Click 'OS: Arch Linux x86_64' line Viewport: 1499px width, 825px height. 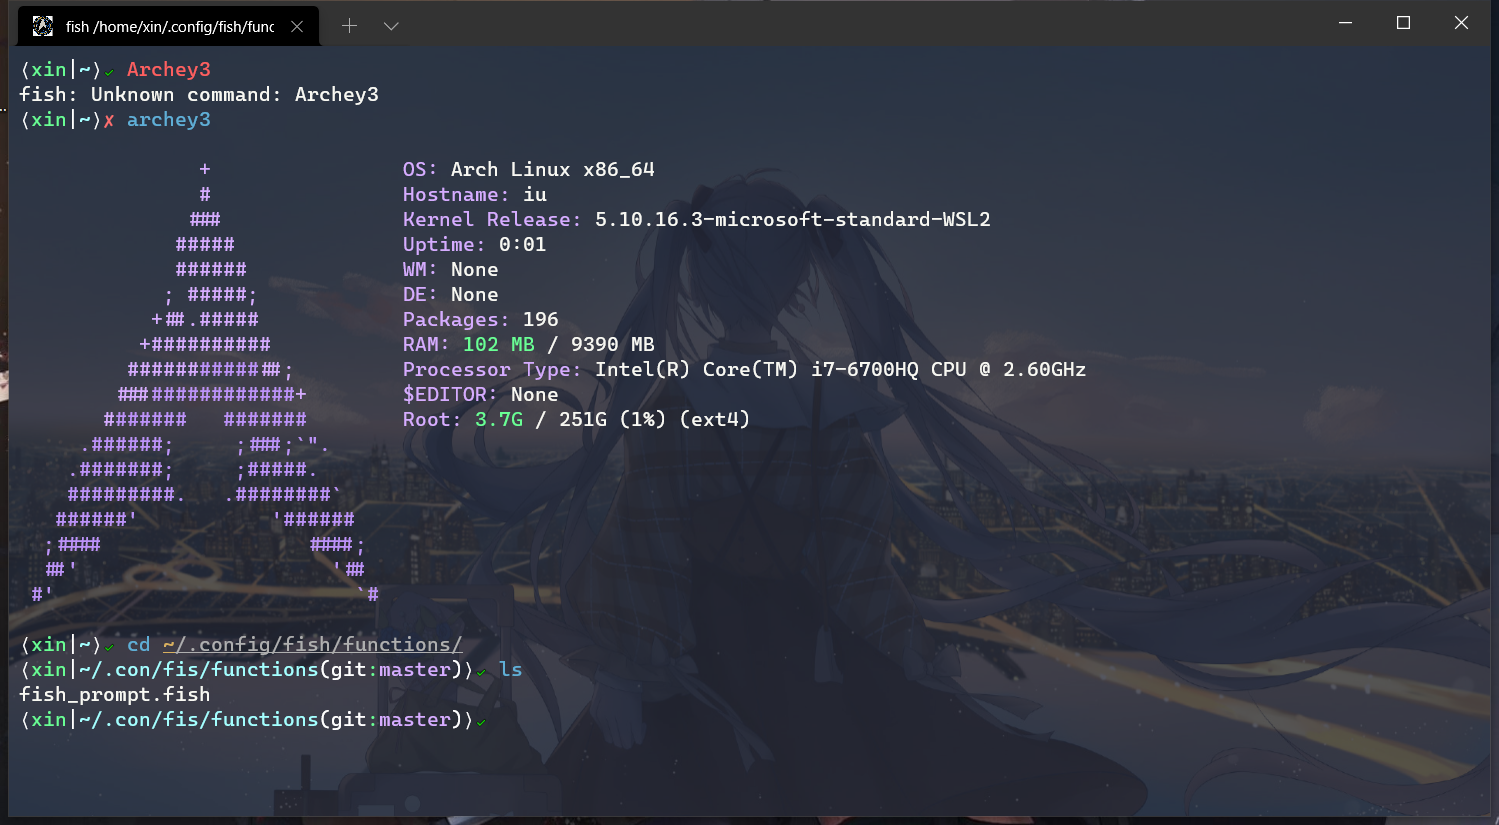[x=528, y=169]
